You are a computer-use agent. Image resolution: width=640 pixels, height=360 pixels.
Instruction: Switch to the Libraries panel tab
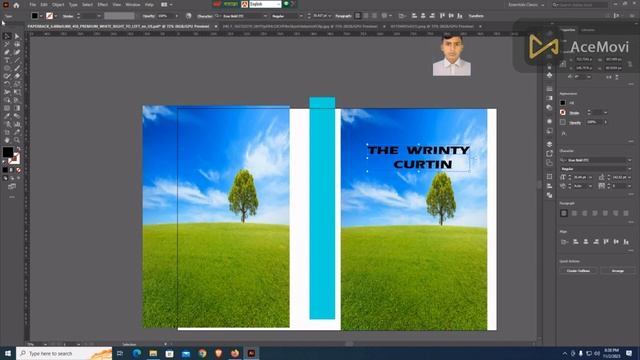coord(588,30)
